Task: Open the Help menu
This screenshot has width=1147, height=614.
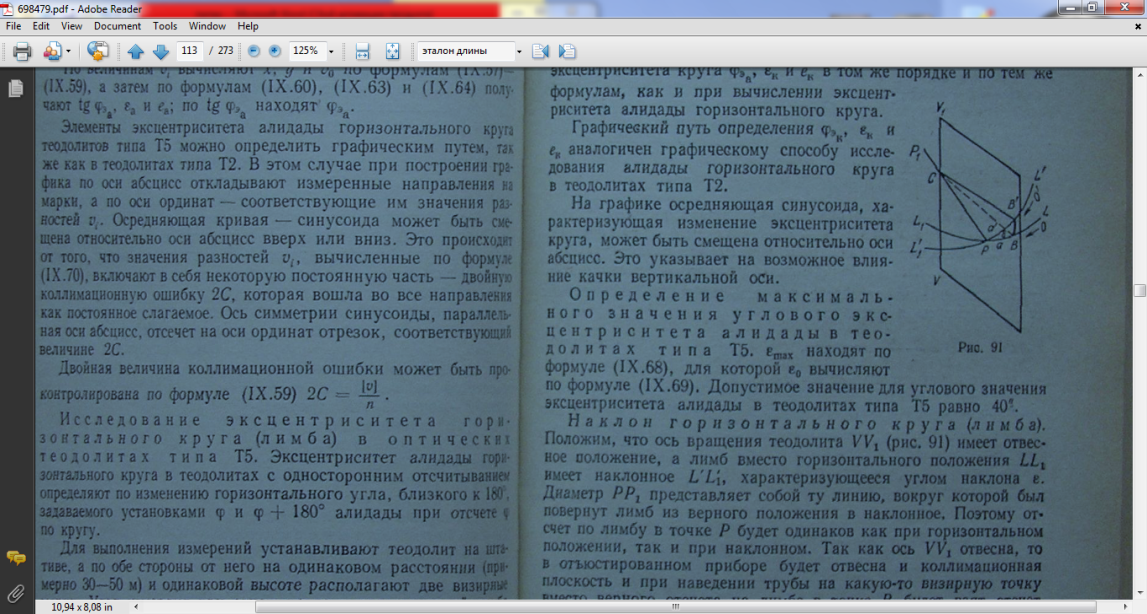Action: [x=248, y=26]
